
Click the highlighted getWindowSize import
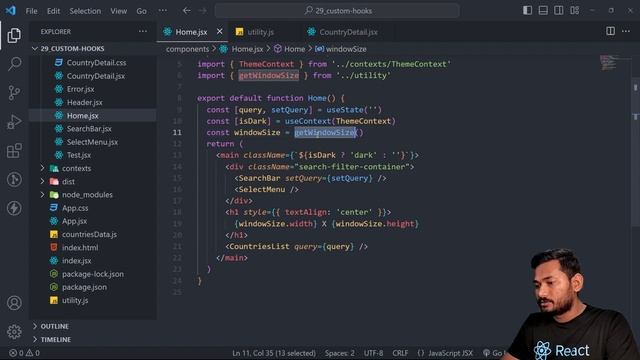pyautogui.click(x=269, y=76)
